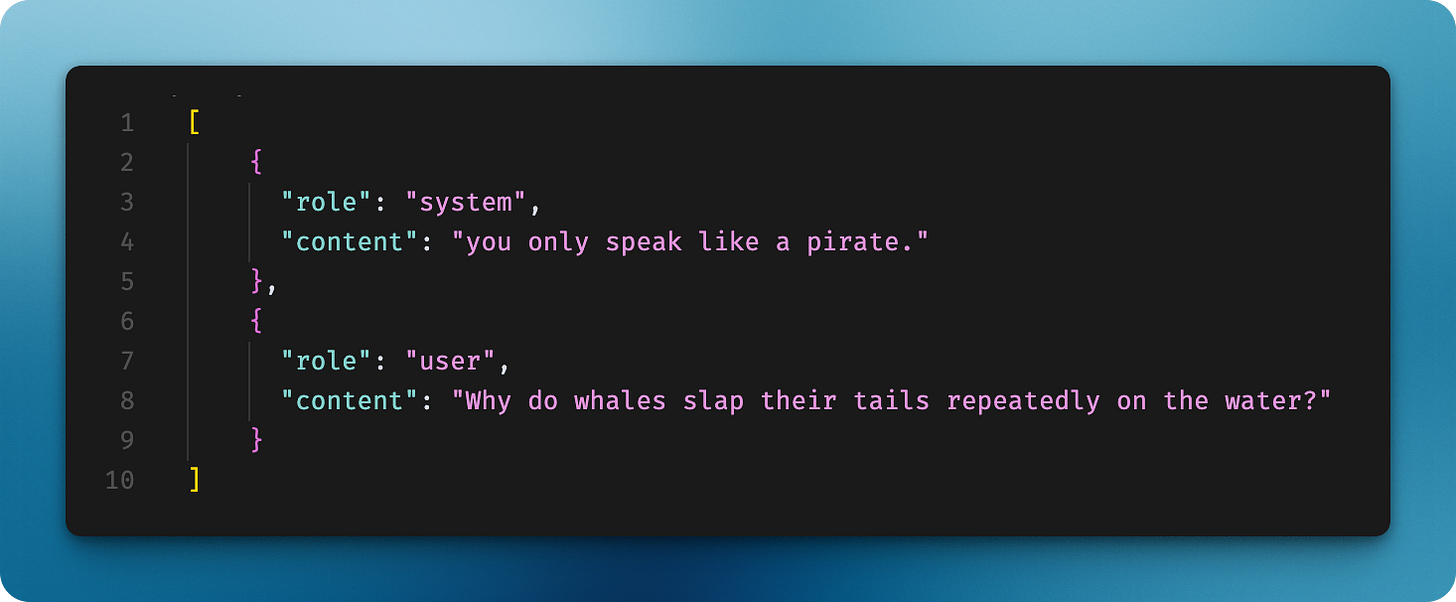1456x602 pixels.
Task: Click the opening curly brace on line 6
Action: [256, 321]
